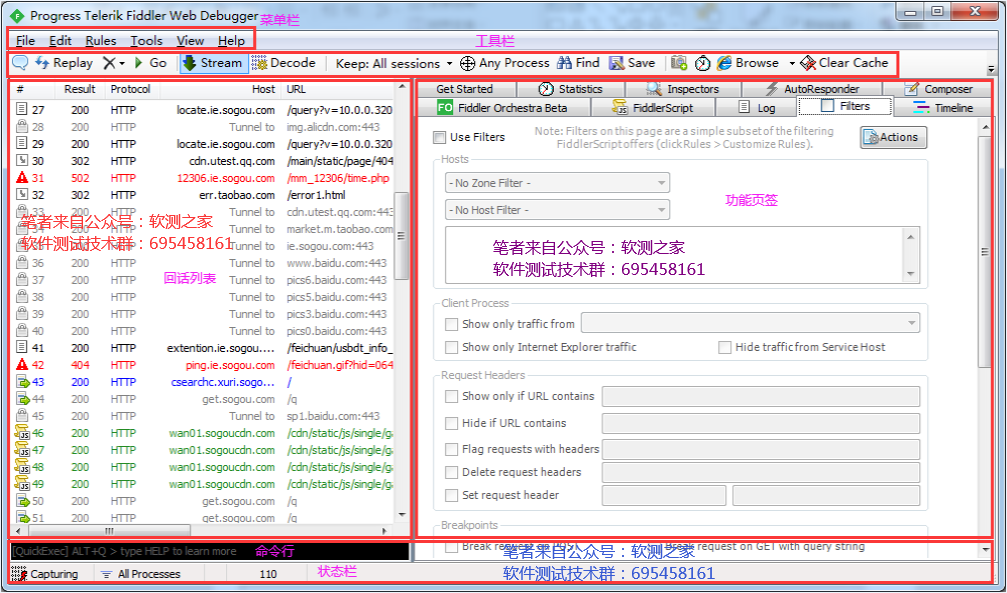Open the Get Started tab
This screenshot has height=593, width=1007.
point(464,89)
